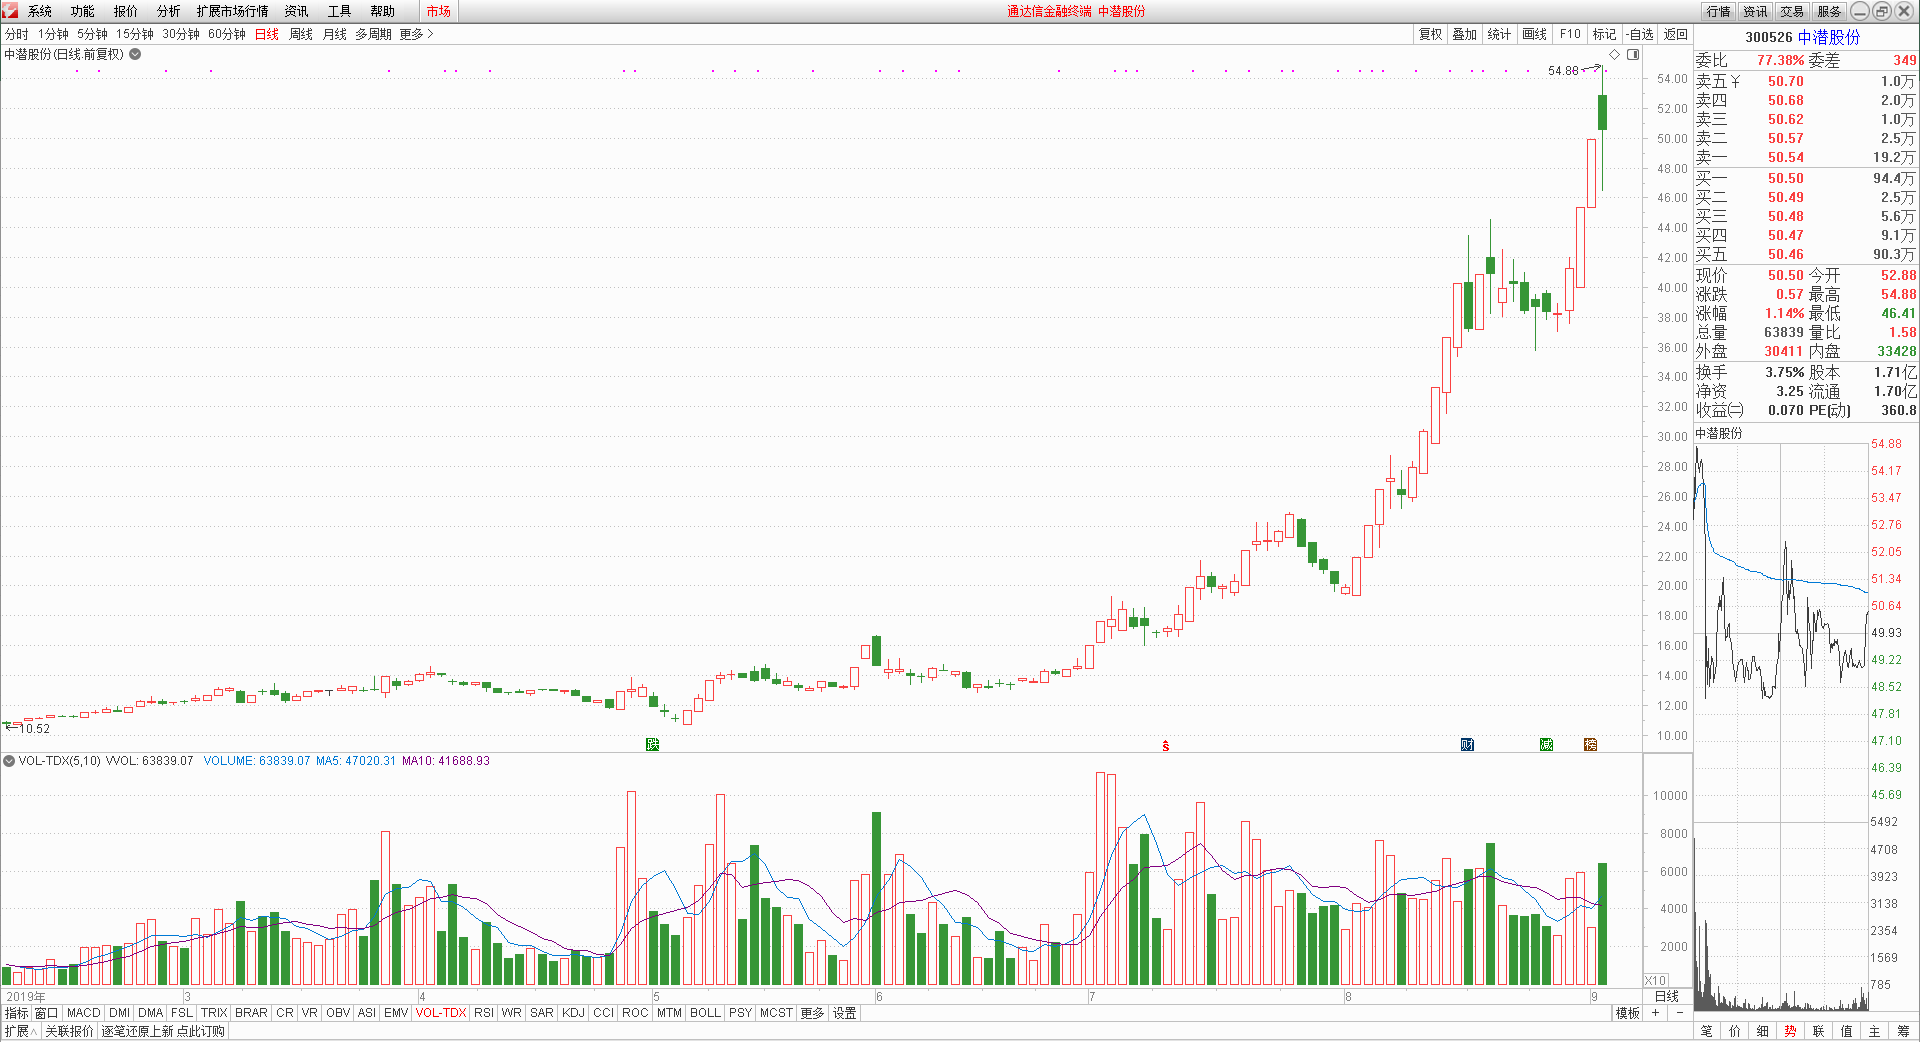Select the RSI indicator tab
Screen dimensions: 1920x1042
(484, 1013)
